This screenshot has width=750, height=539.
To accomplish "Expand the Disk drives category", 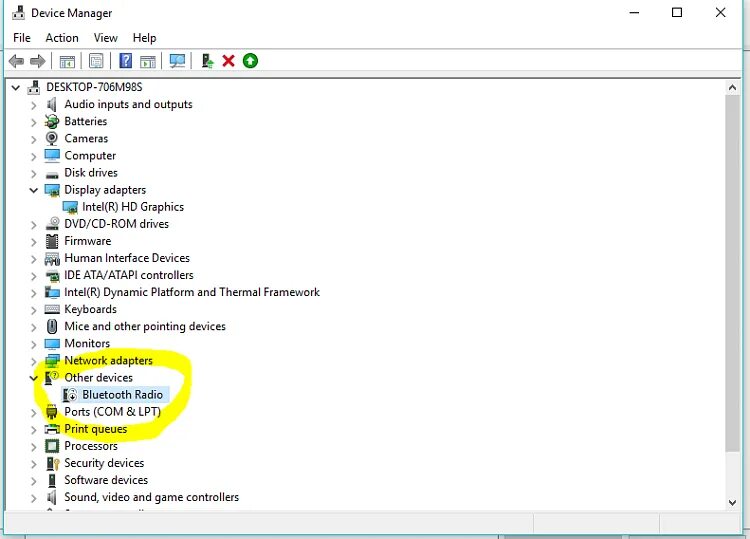I will (x=33, y=173).
